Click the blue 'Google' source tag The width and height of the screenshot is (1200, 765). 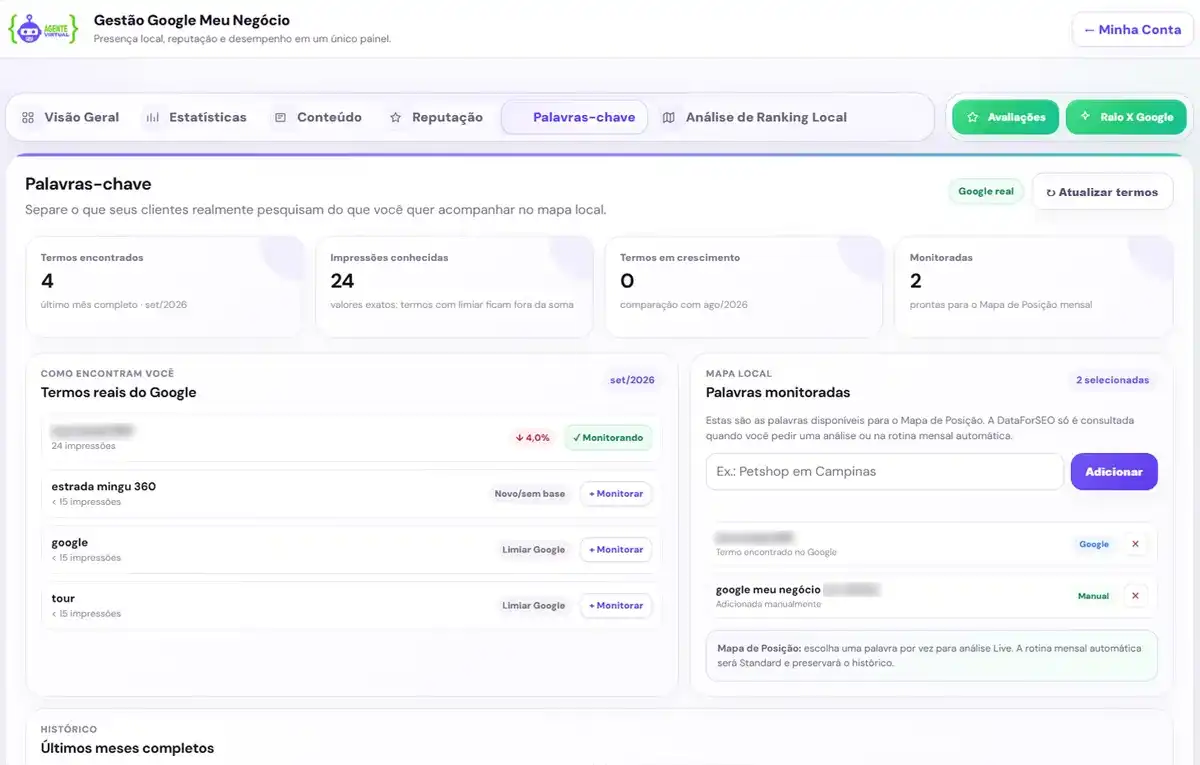tap(1094, 544)
